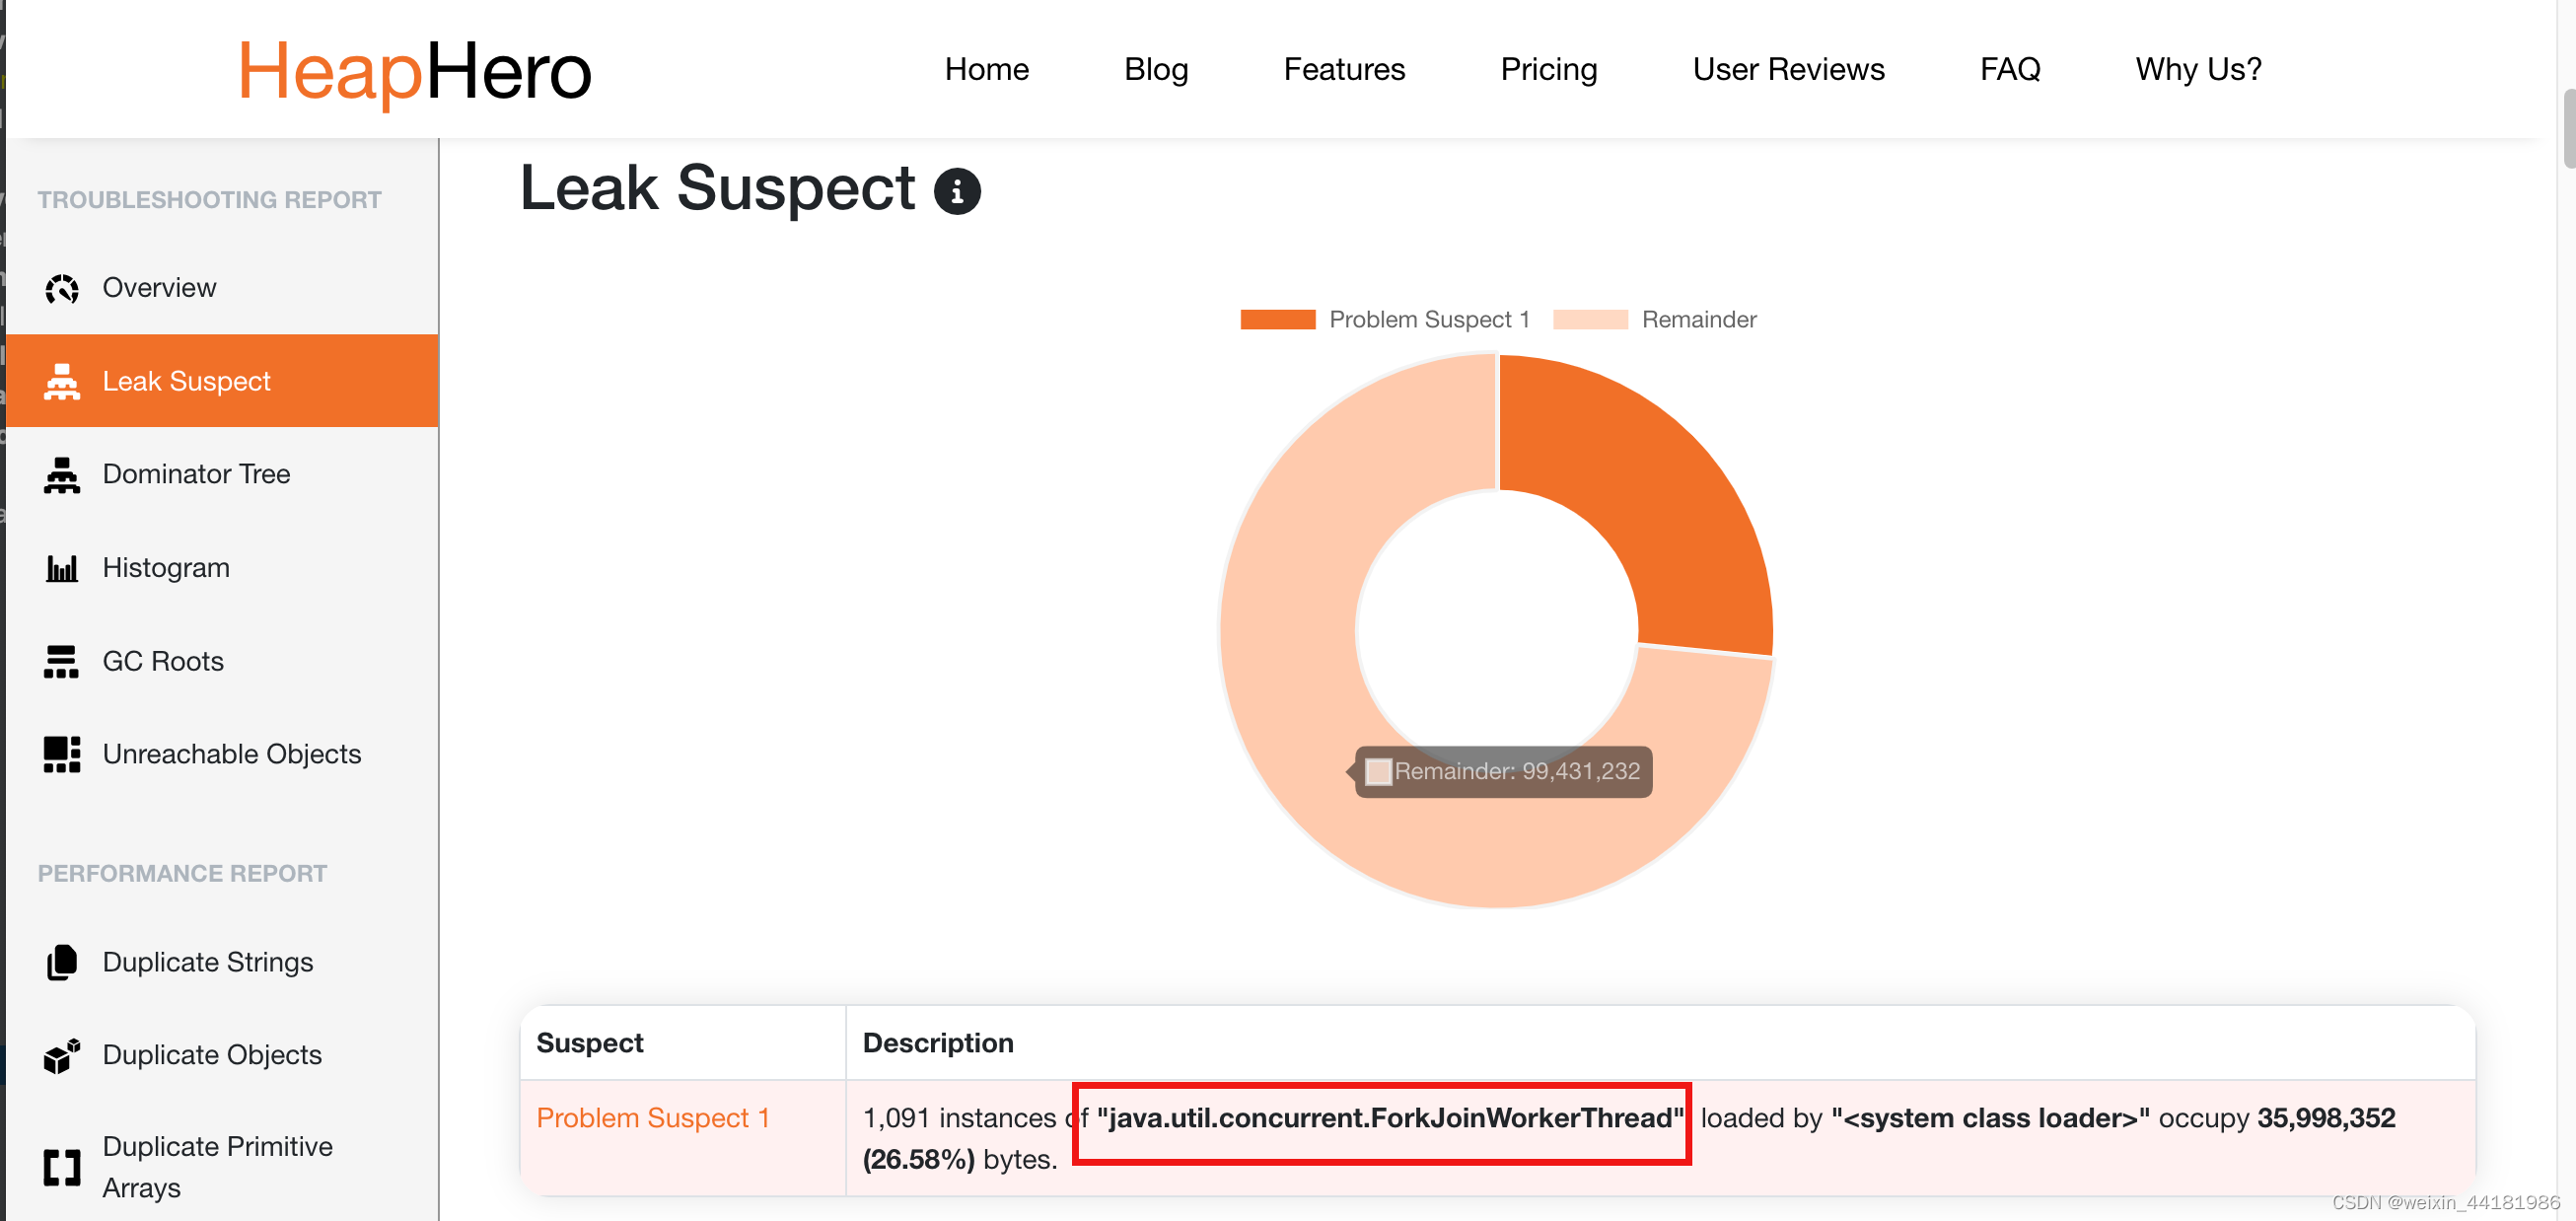Viewport: 2576px width, 1221px height.
Task: Select the Overview gauge icon
Action: [62, 288]
